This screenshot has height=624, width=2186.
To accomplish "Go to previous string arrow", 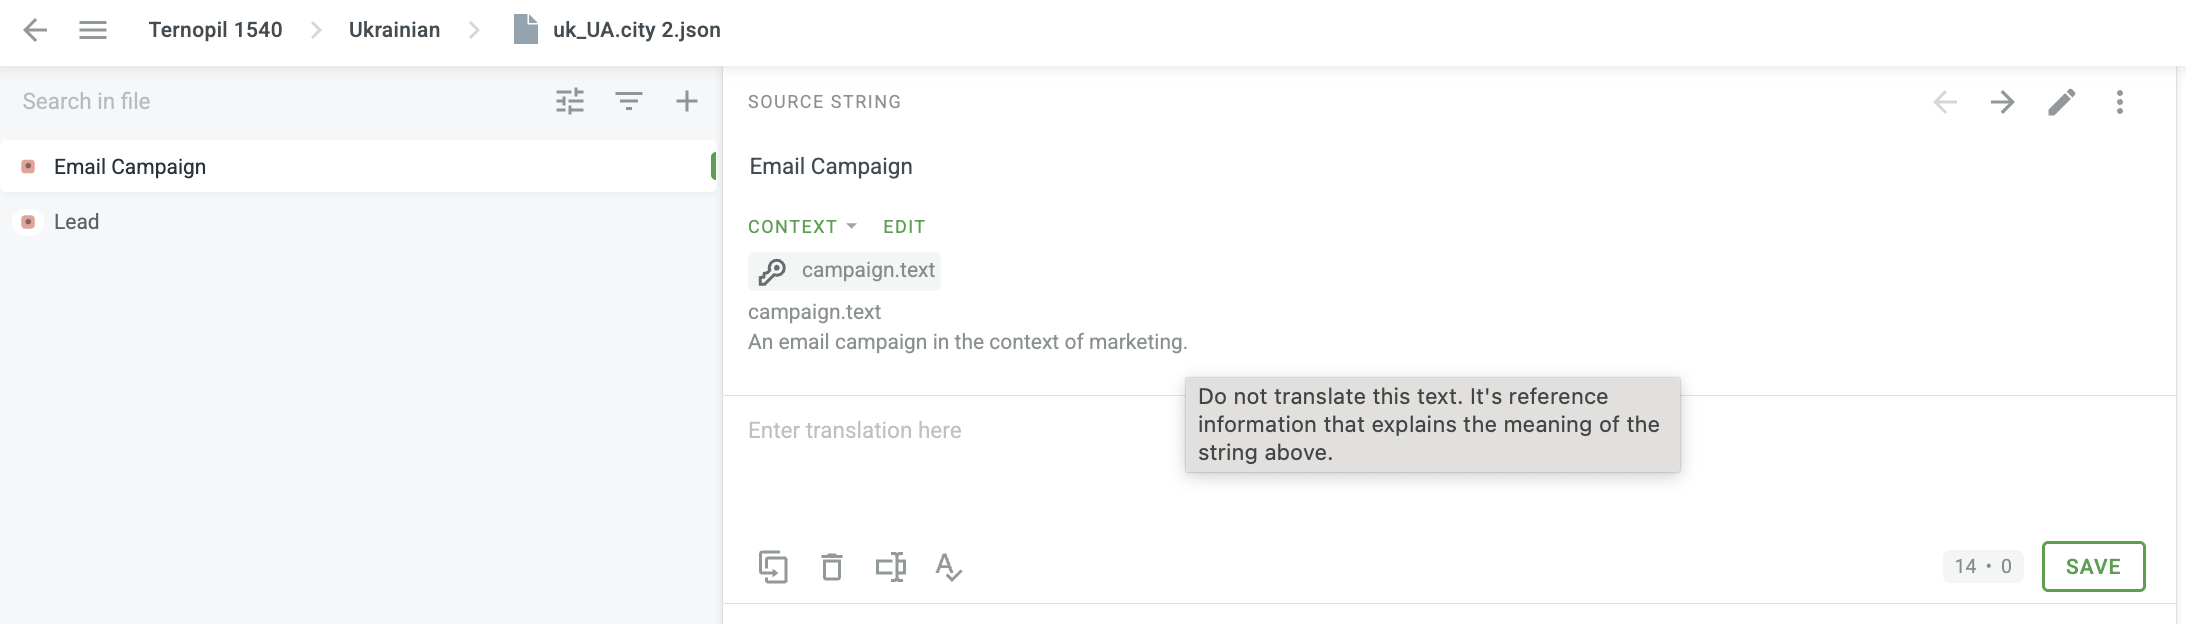I will coord(1945,102).
